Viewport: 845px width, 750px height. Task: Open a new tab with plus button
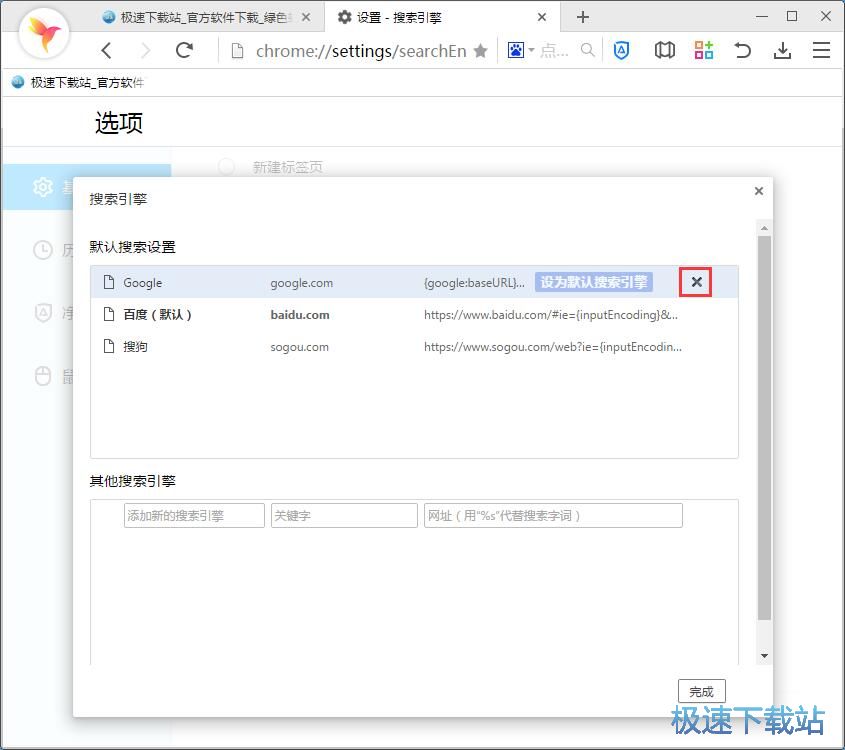click(x=583, y=17)
